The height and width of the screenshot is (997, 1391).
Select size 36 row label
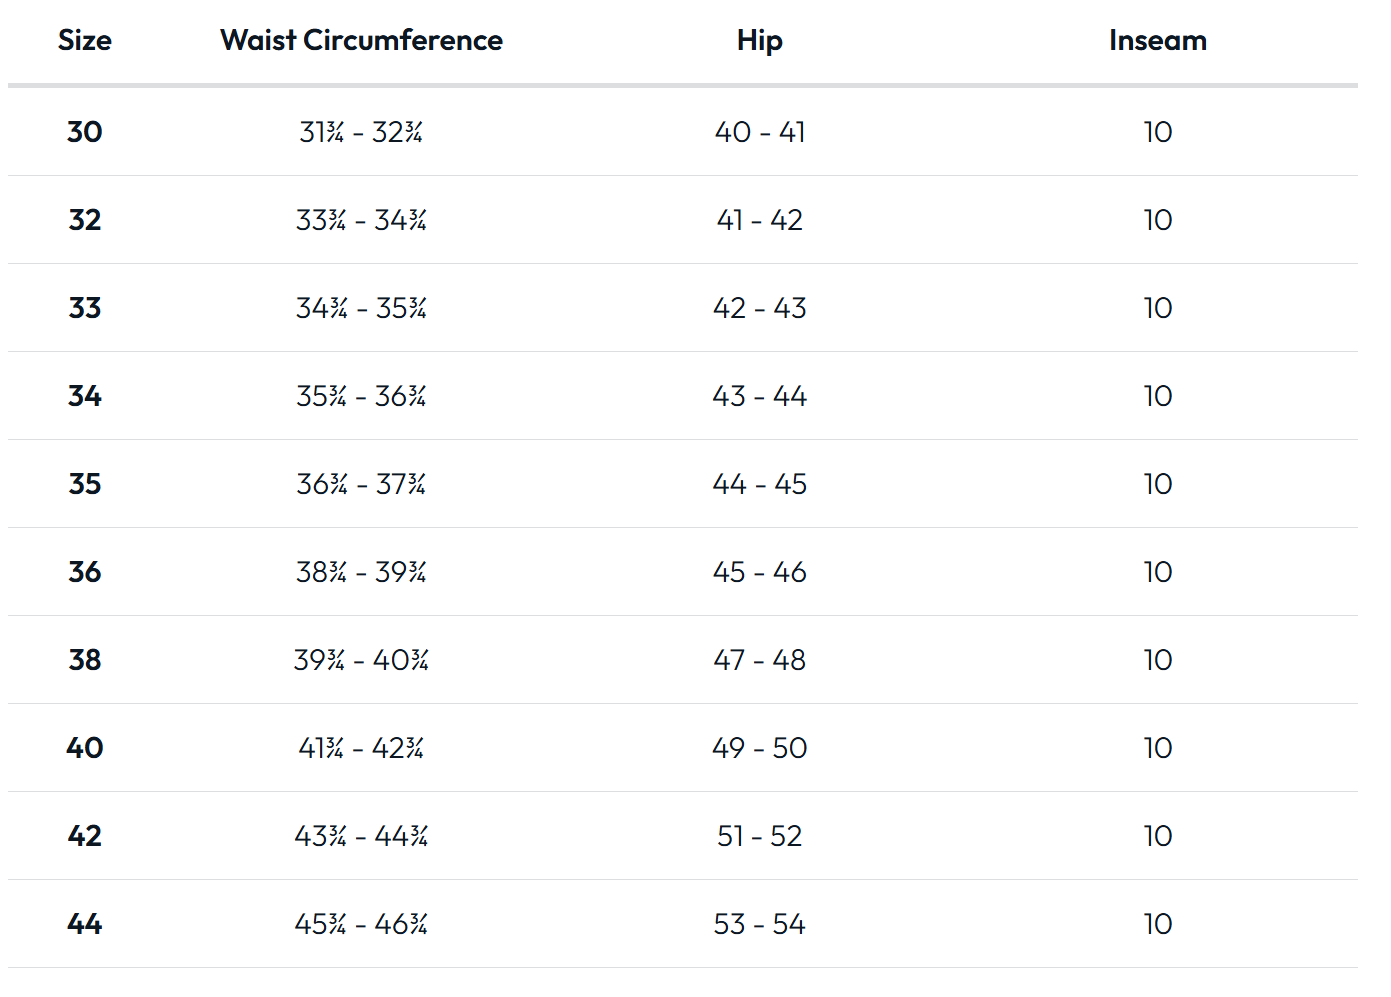(x=85, y=572)
